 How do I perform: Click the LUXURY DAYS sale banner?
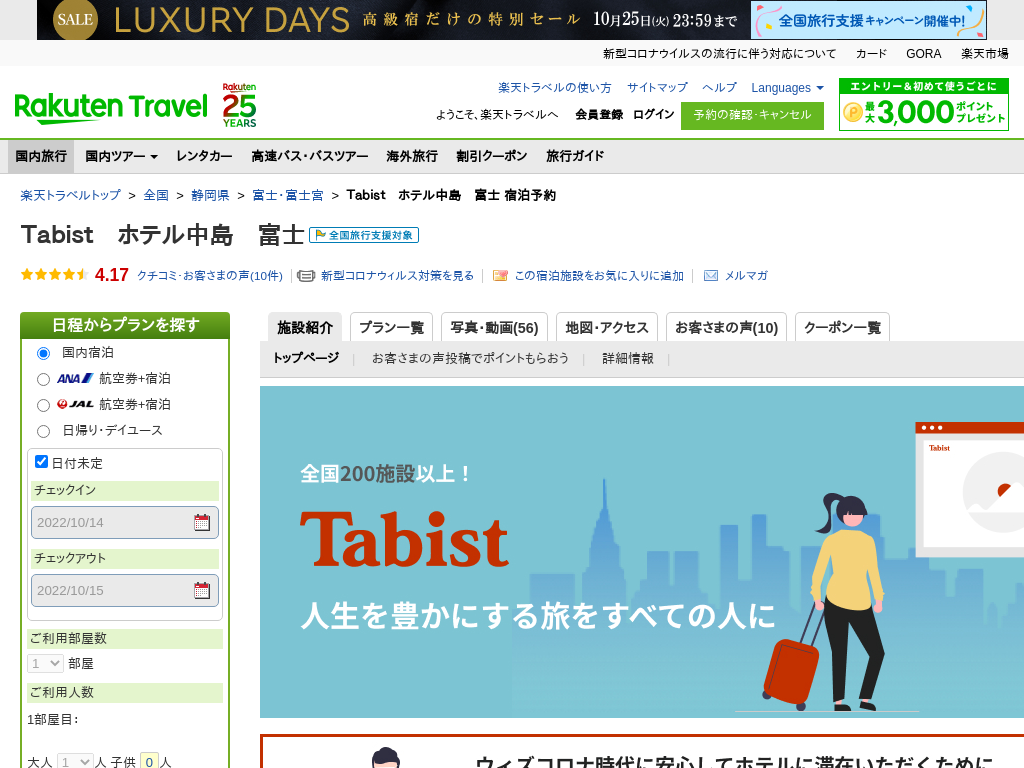pyautogui.click(x=394, y=20)
